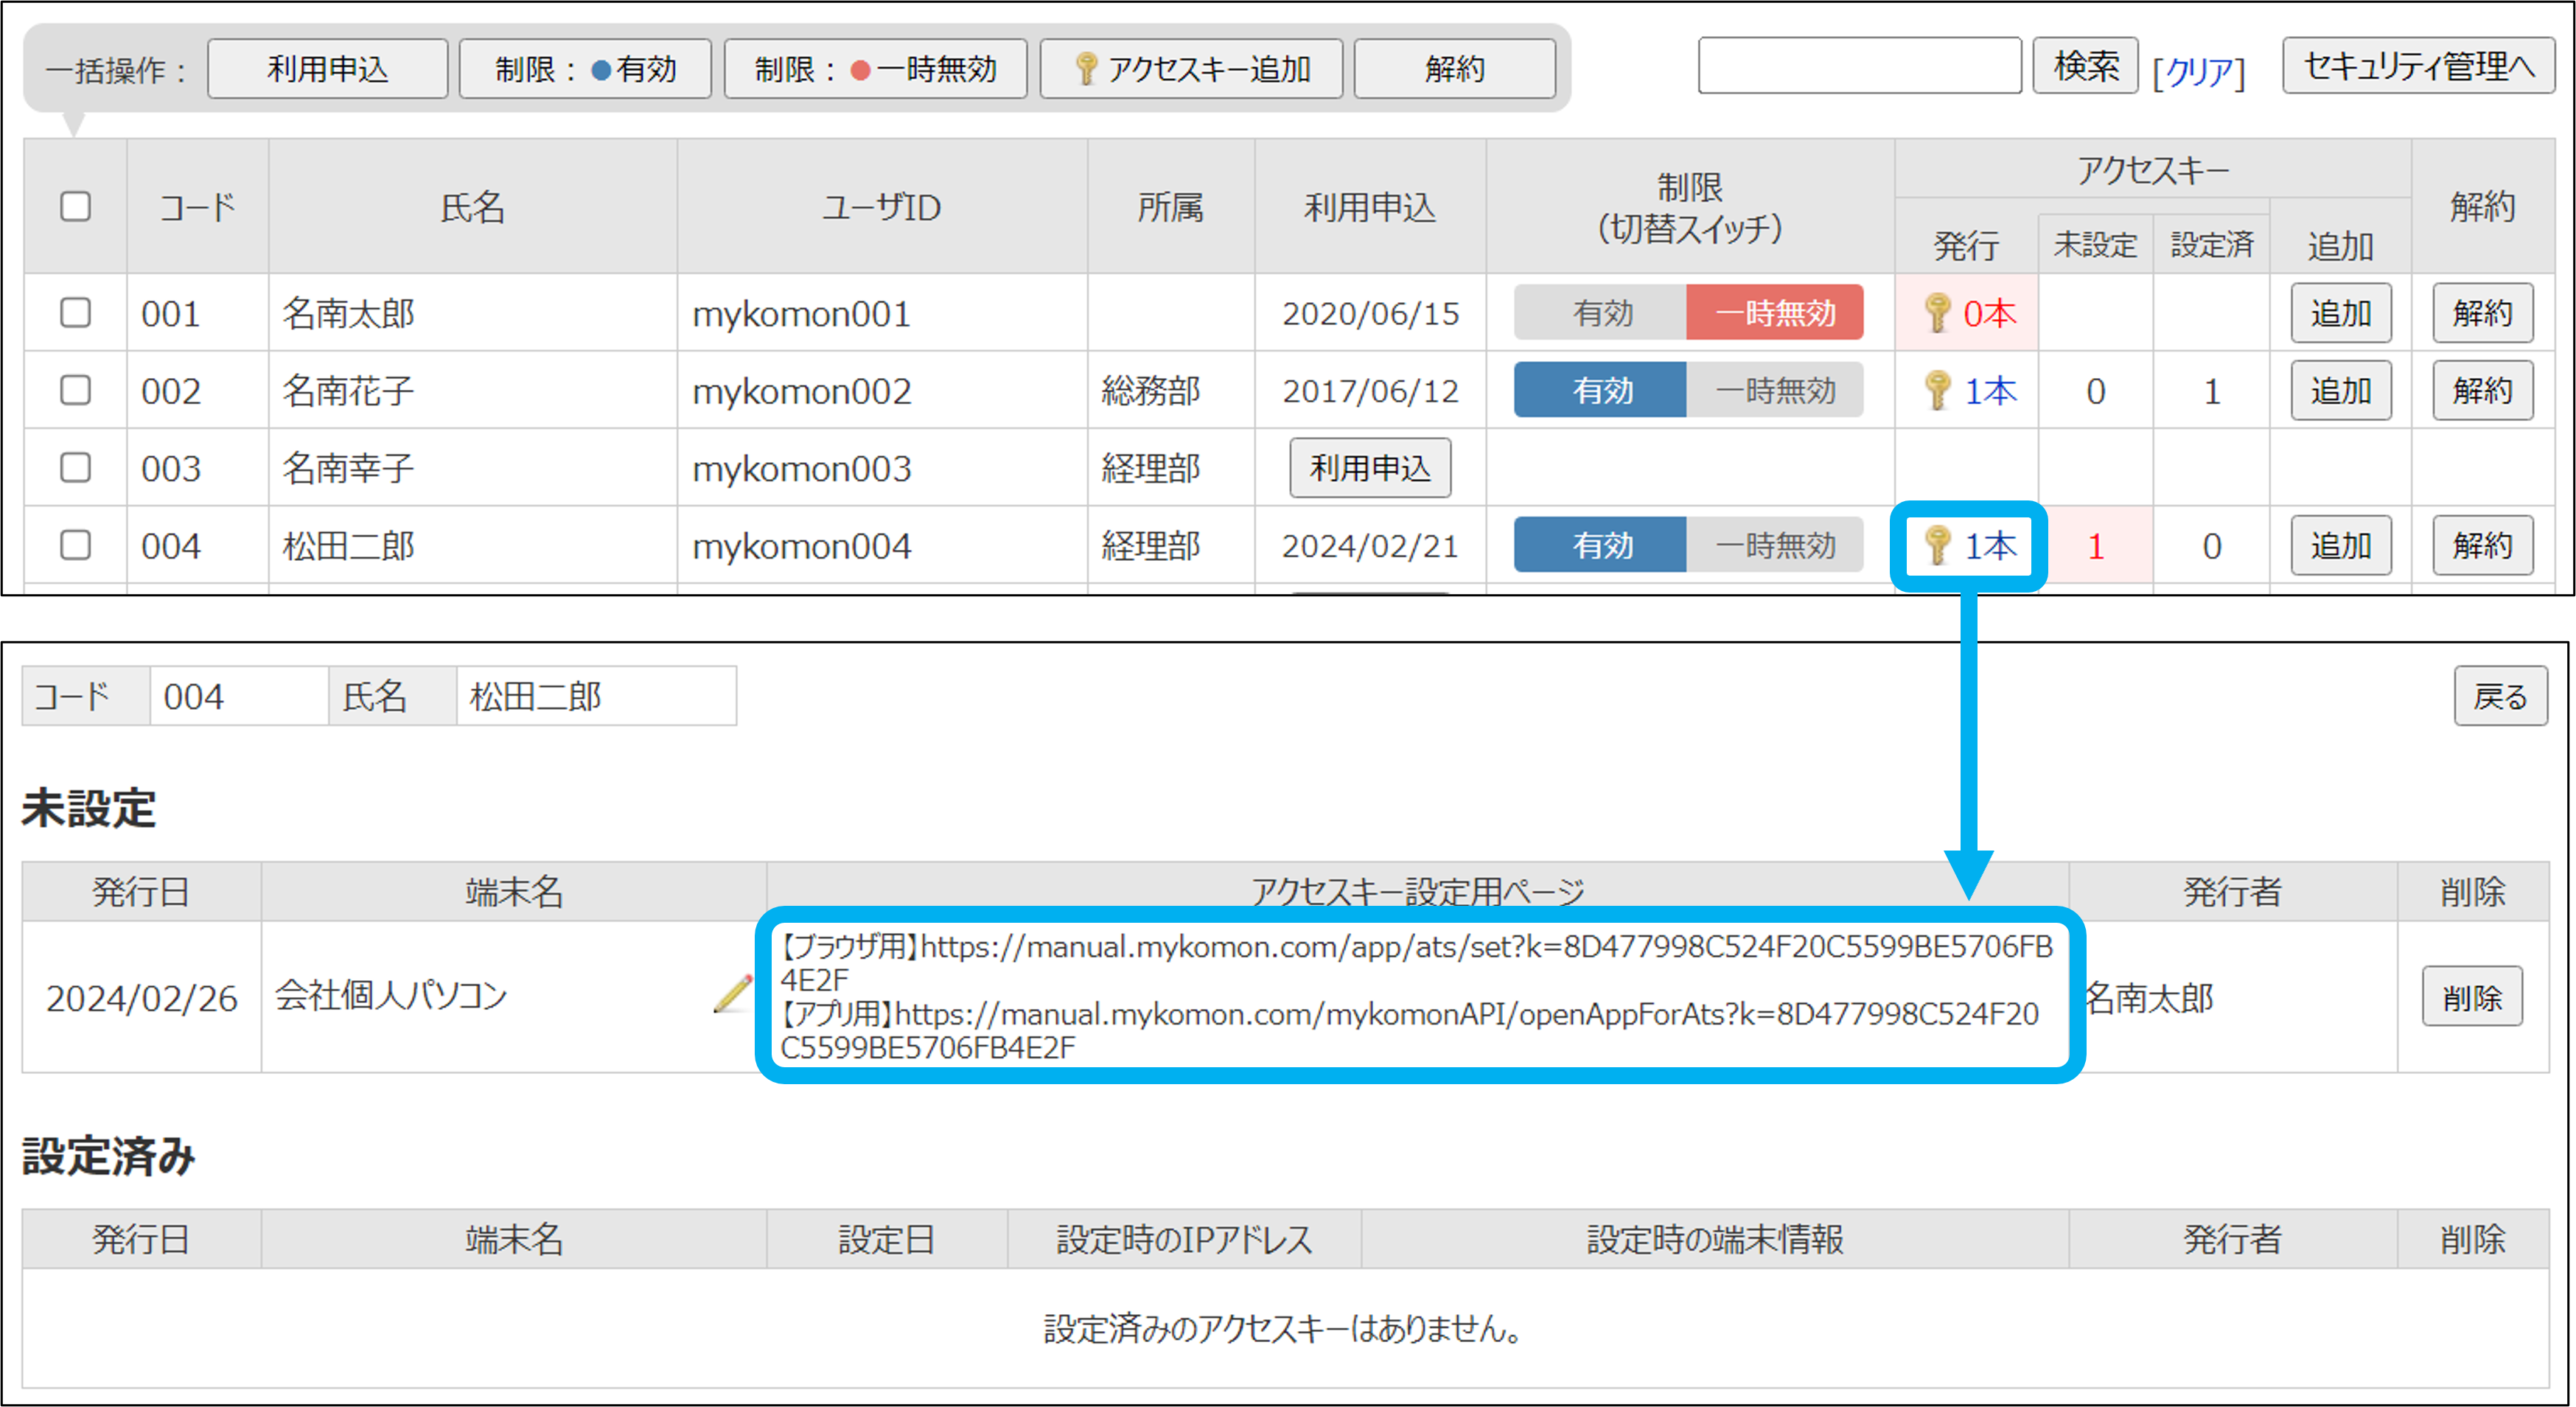
Task: Check the checkbox for row 001
Action: 75,313
